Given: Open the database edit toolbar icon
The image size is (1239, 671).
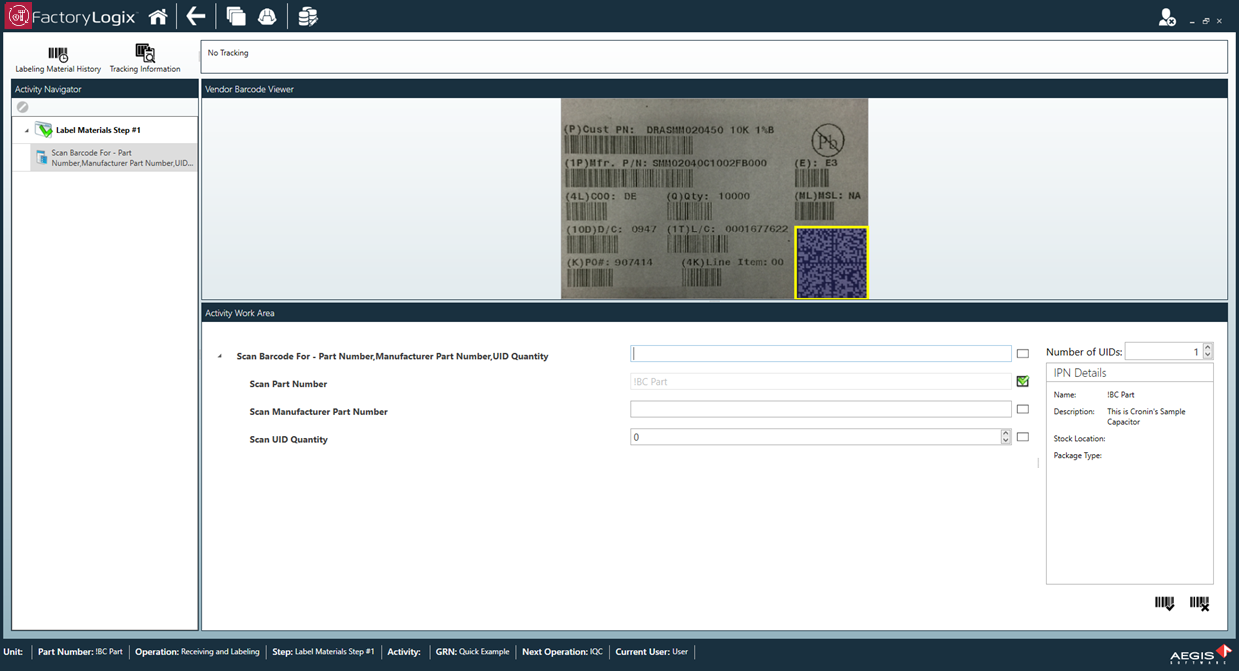Looking at the screenshot, I should (x=307, y=15).
